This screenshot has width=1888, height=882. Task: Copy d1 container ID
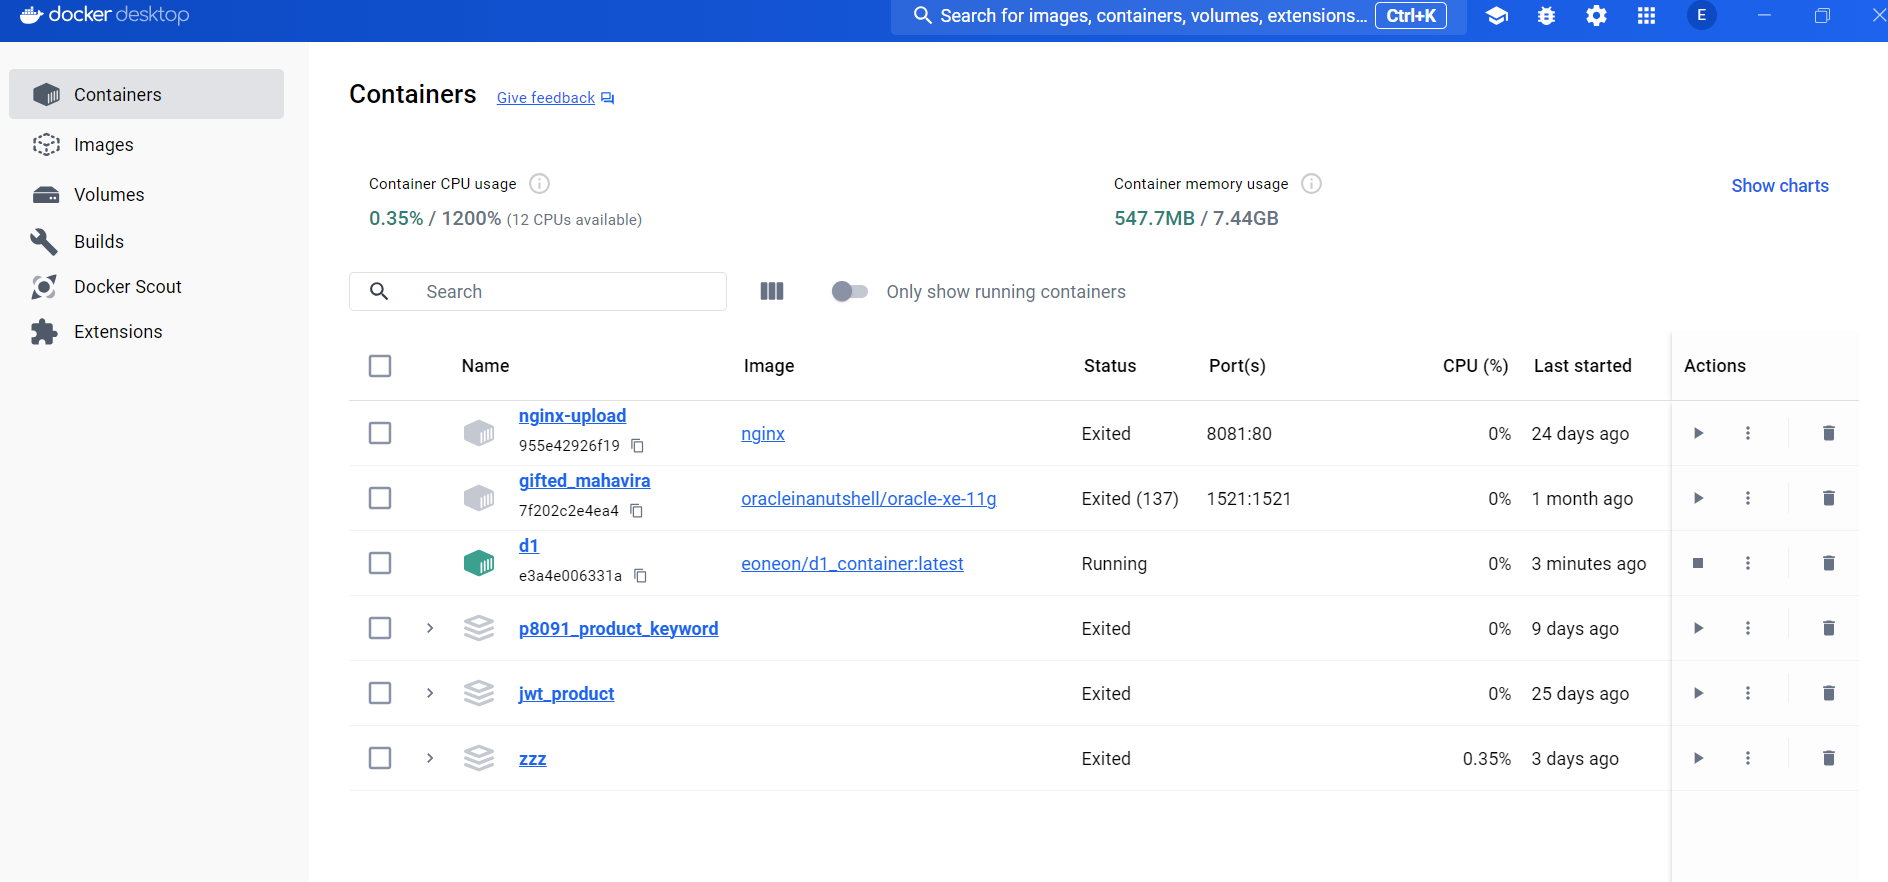pos(640,576)
